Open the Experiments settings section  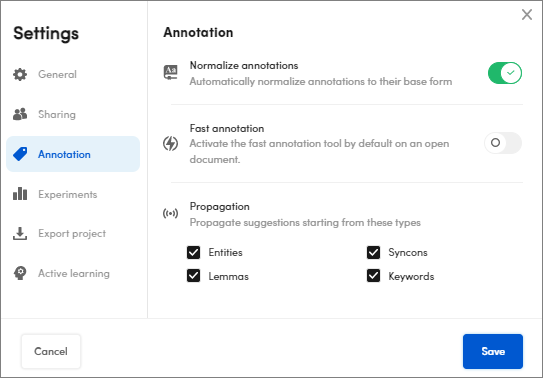[x=73, y=194]
